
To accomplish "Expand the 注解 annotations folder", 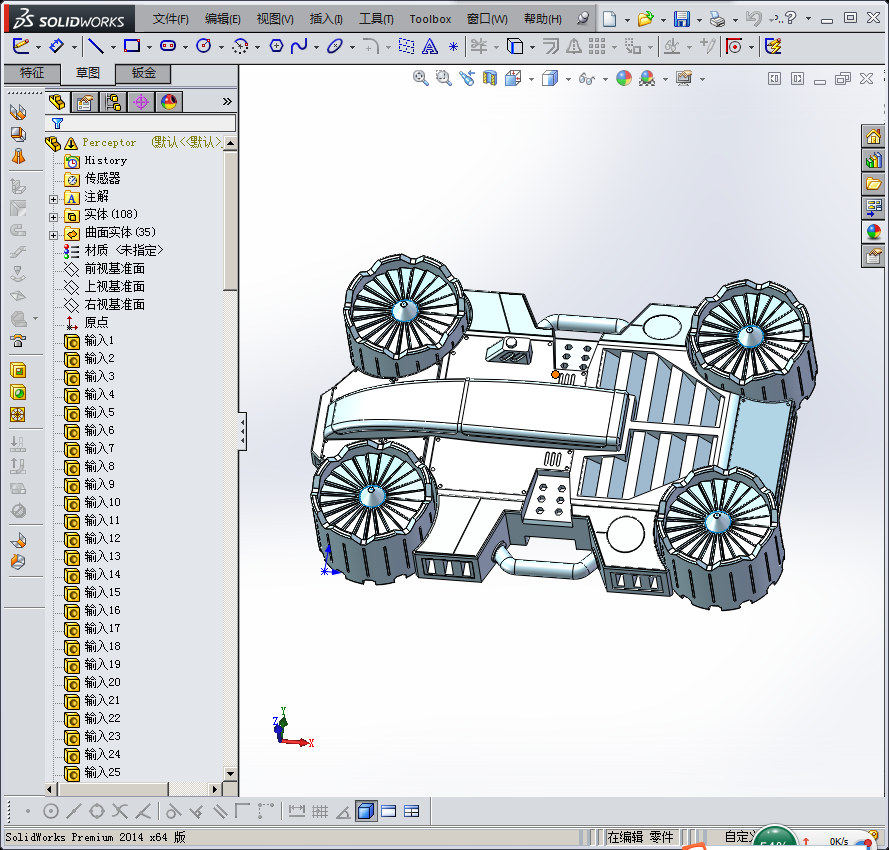I will [54, 198].
